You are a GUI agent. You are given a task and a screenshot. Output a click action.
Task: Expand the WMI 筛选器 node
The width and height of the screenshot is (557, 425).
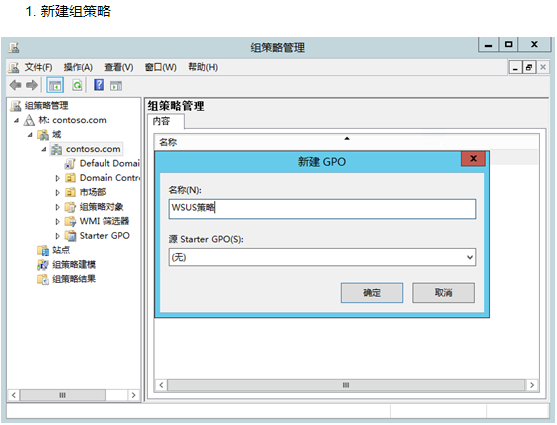[57, 222]
